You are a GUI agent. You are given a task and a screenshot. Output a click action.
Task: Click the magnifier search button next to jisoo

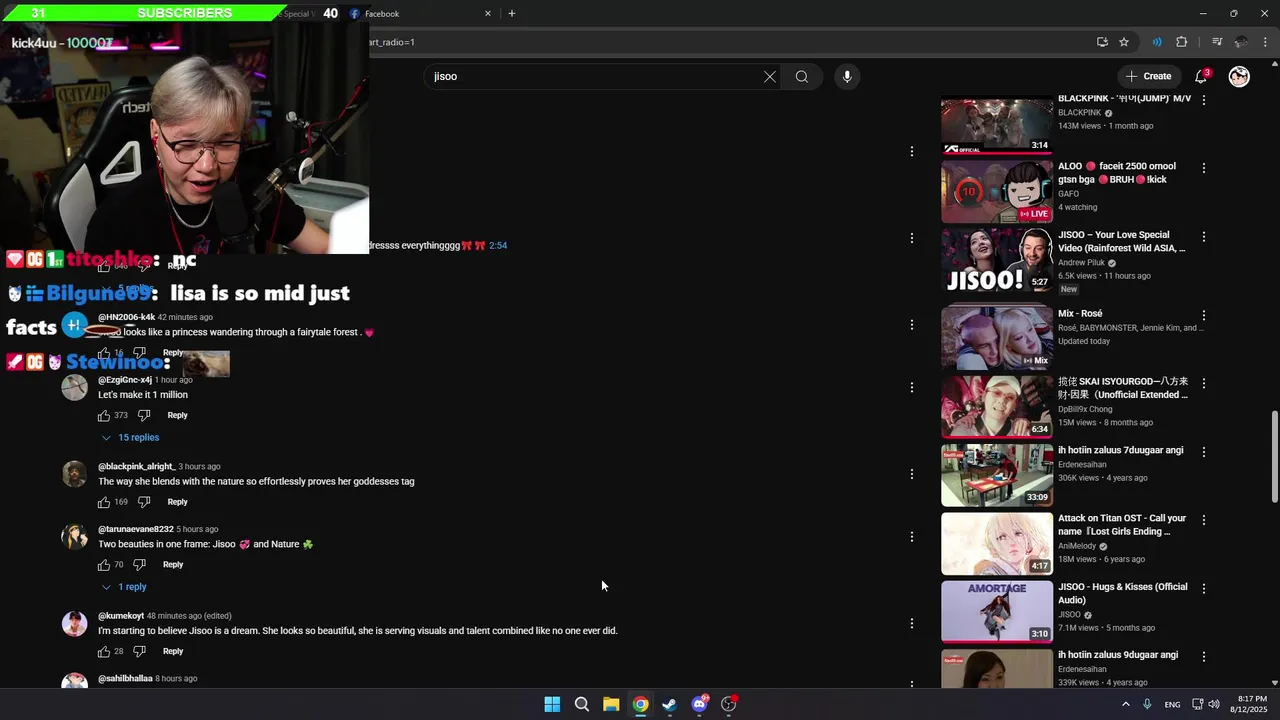[x=802, y=76]
